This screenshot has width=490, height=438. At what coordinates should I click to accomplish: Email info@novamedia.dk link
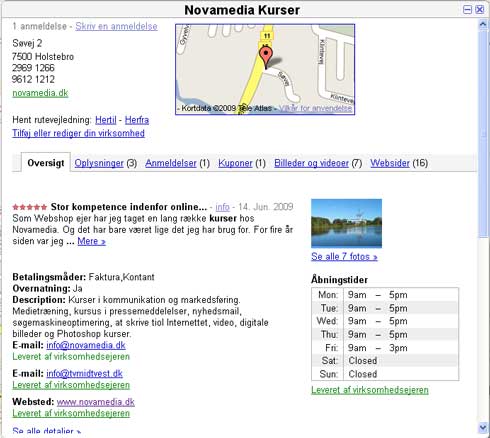(x=86, y=345)
